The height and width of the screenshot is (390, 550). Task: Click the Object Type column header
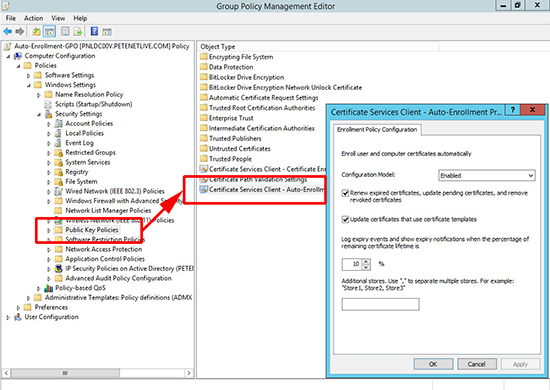click(317, 47)
